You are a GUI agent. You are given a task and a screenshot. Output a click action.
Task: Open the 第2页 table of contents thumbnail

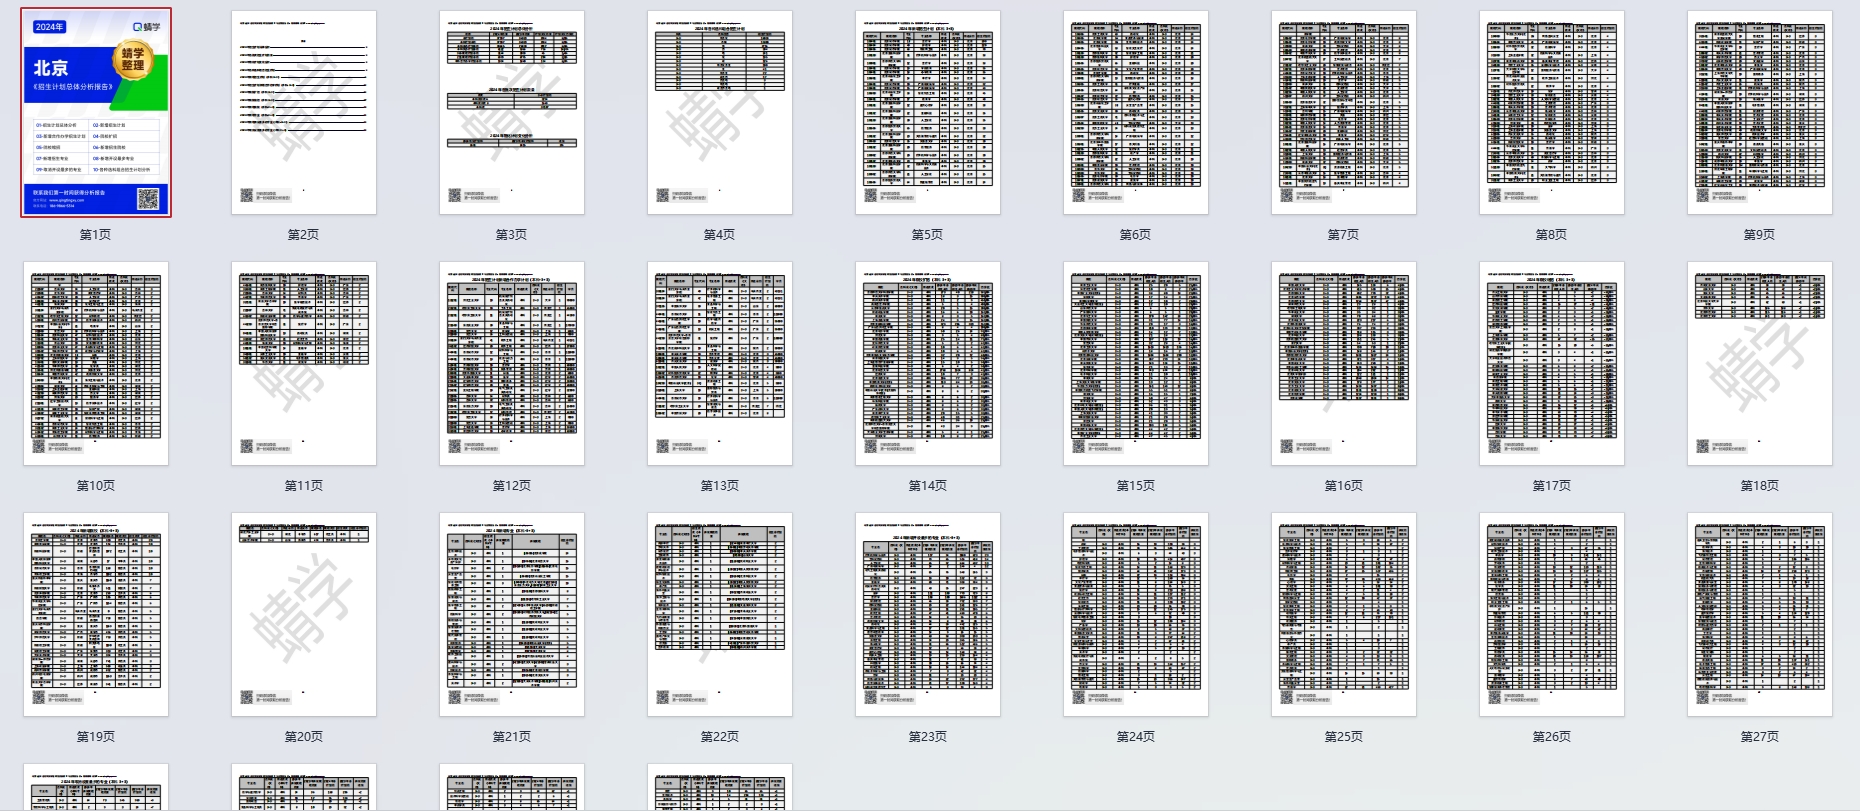click(x=304, y=113)
